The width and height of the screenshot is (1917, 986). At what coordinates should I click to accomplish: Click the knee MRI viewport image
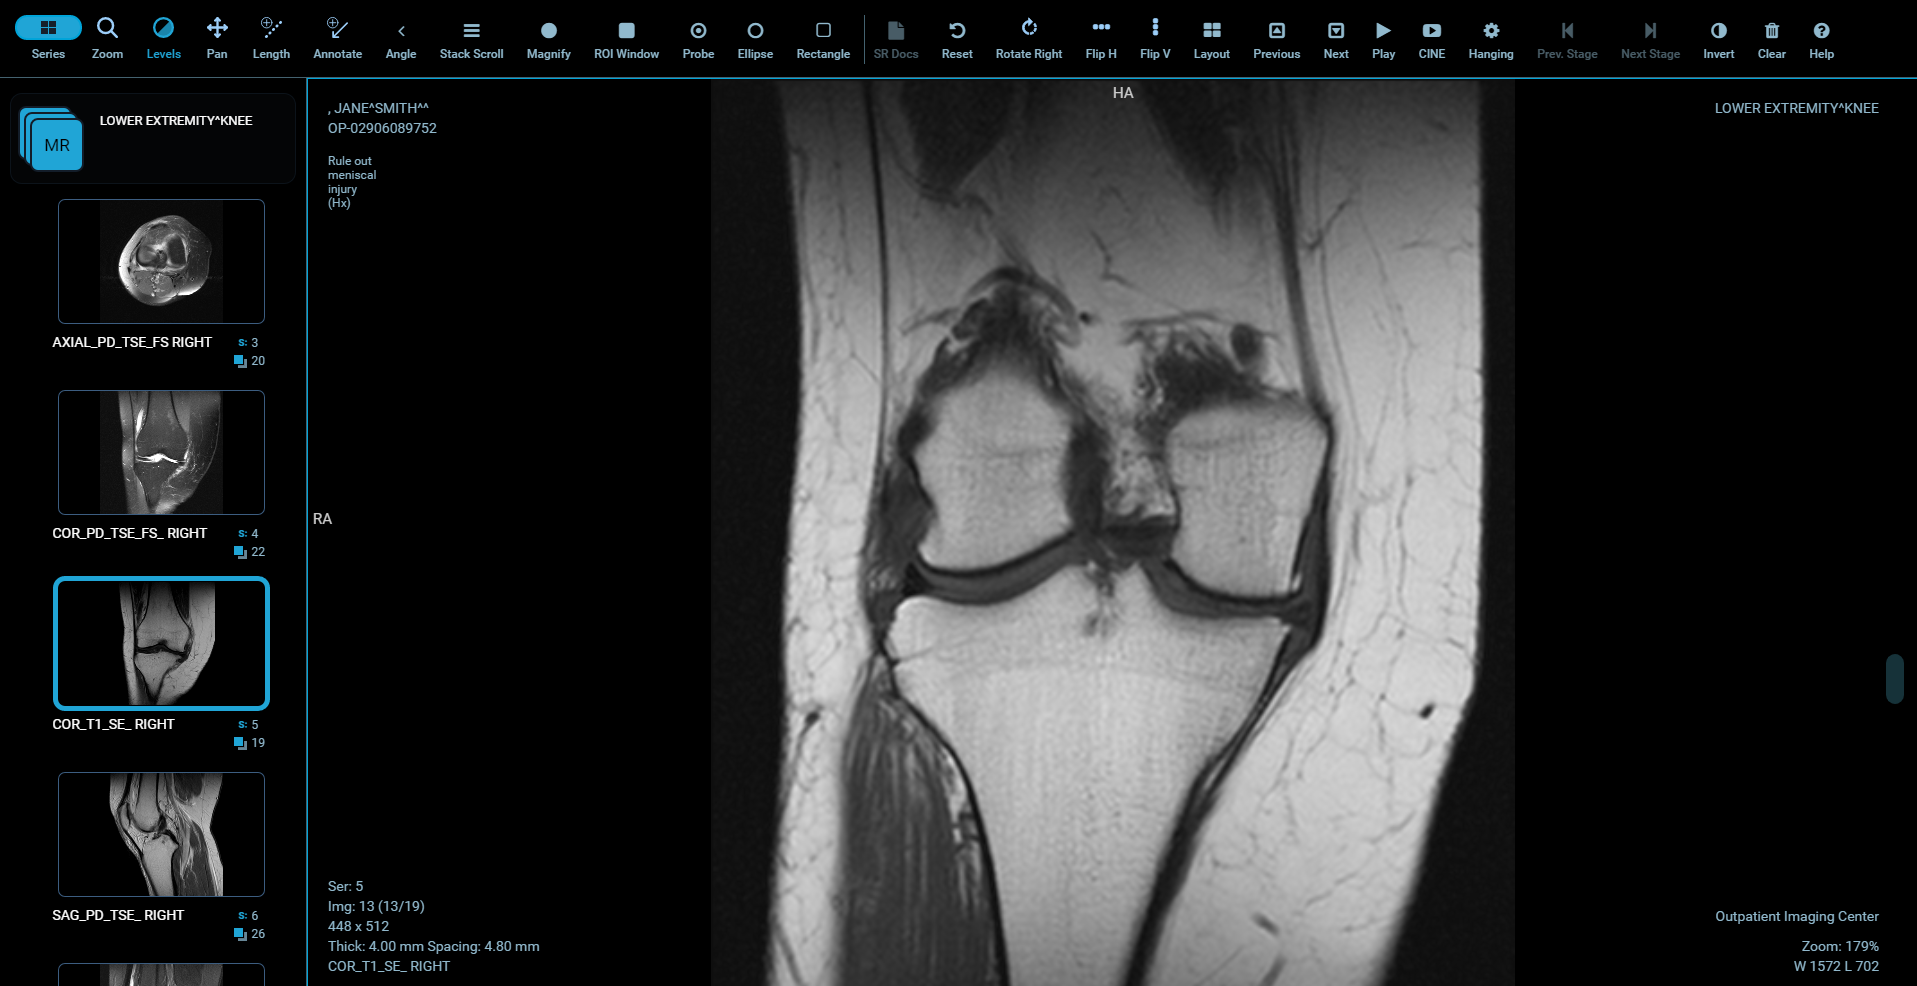(x=1112, y=532)
